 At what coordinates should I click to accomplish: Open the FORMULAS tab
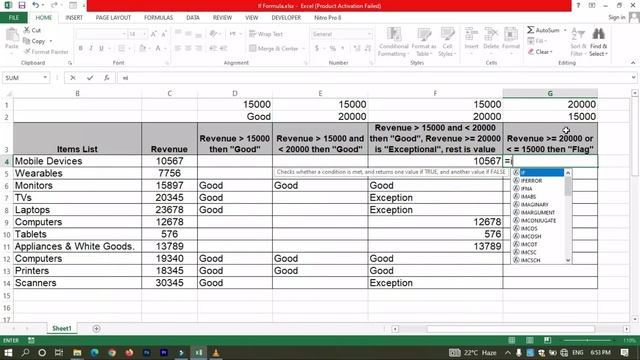[158, 18]
